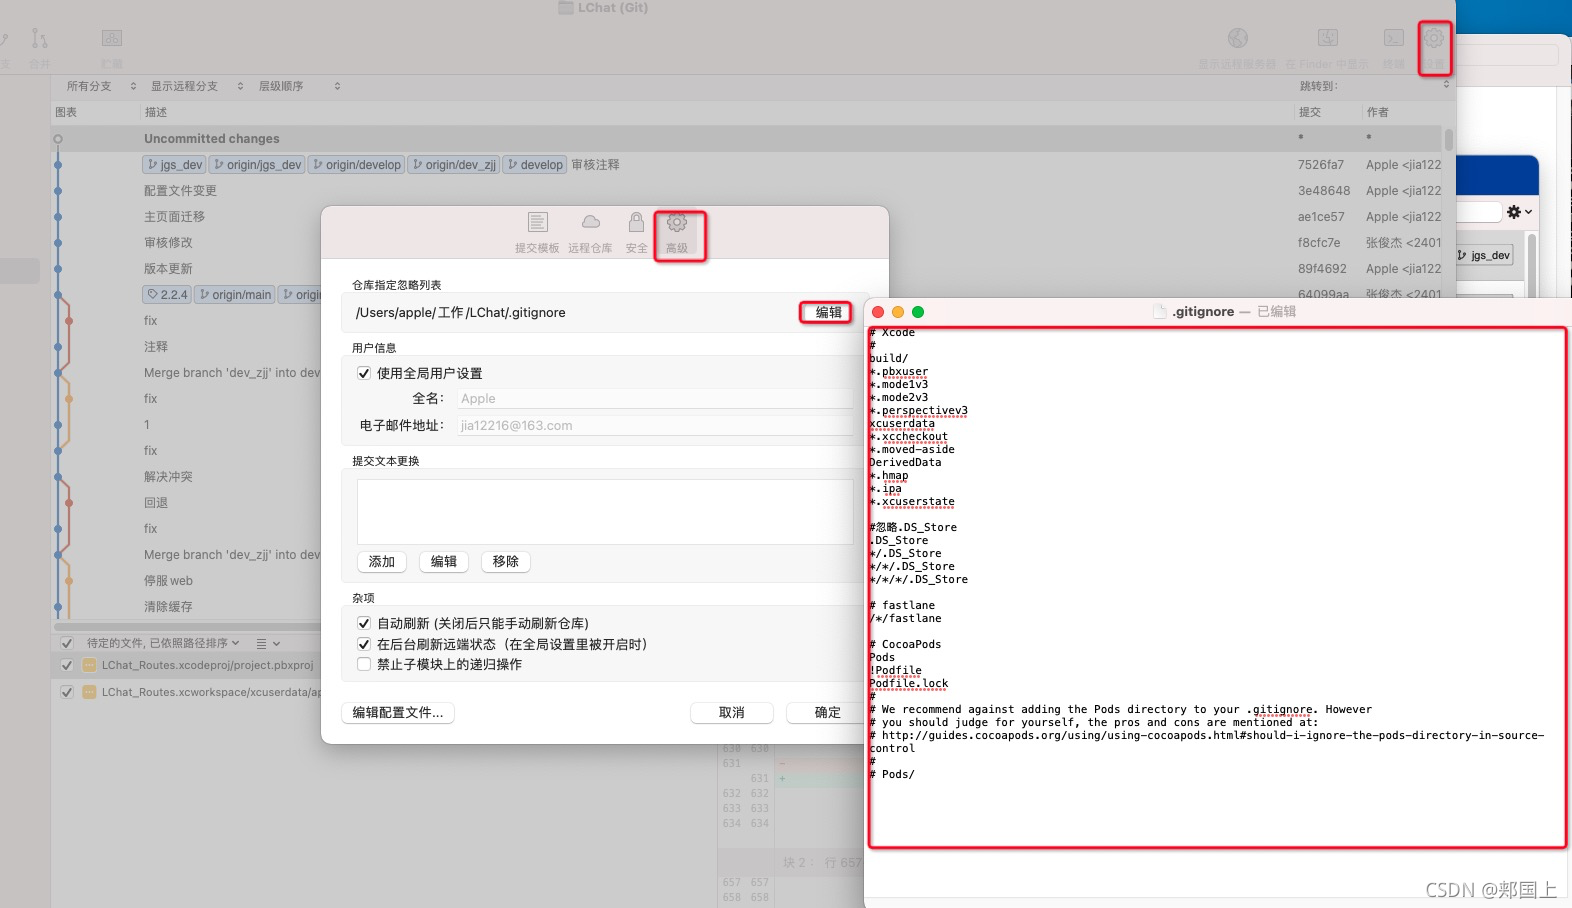Switch to the 高级 settings tab
Screen dimensions: 1572x908
(677, 233)
